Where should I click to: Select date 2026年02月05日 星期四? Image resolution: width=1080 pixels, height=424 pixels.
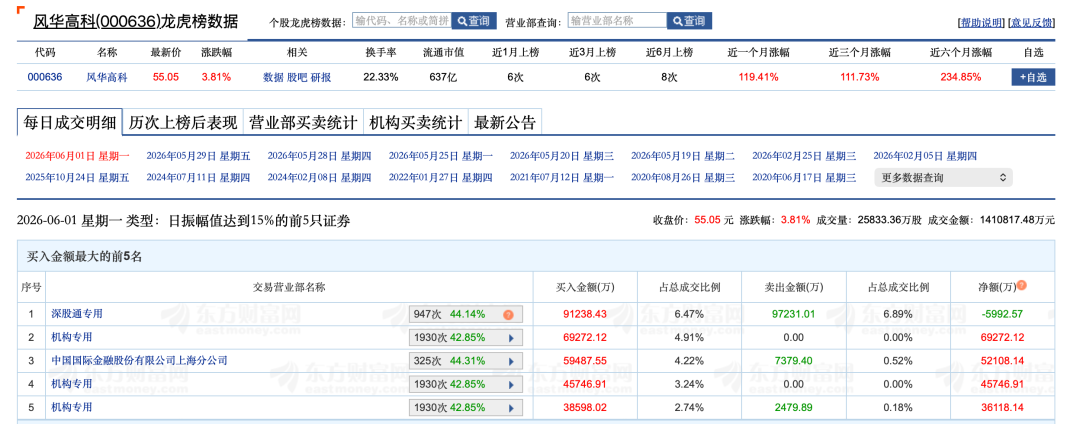pos(925,156)
